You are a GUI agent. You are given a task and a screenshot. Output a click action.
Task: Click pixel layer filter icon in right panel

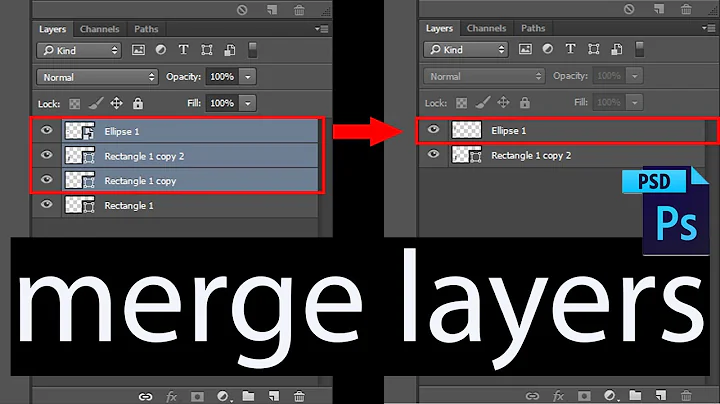(525, 49)
